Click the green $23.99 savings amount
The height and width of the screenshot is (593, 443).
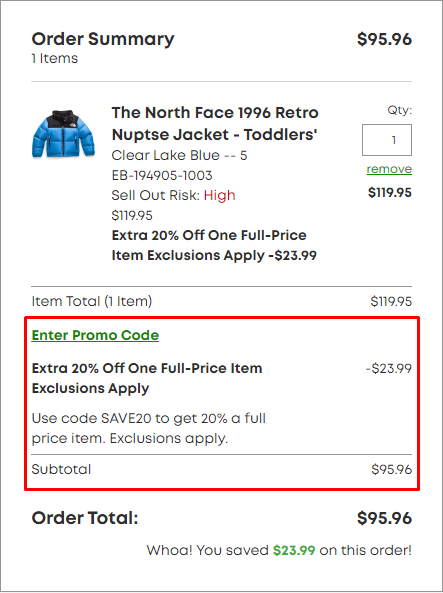pos(294,550)
